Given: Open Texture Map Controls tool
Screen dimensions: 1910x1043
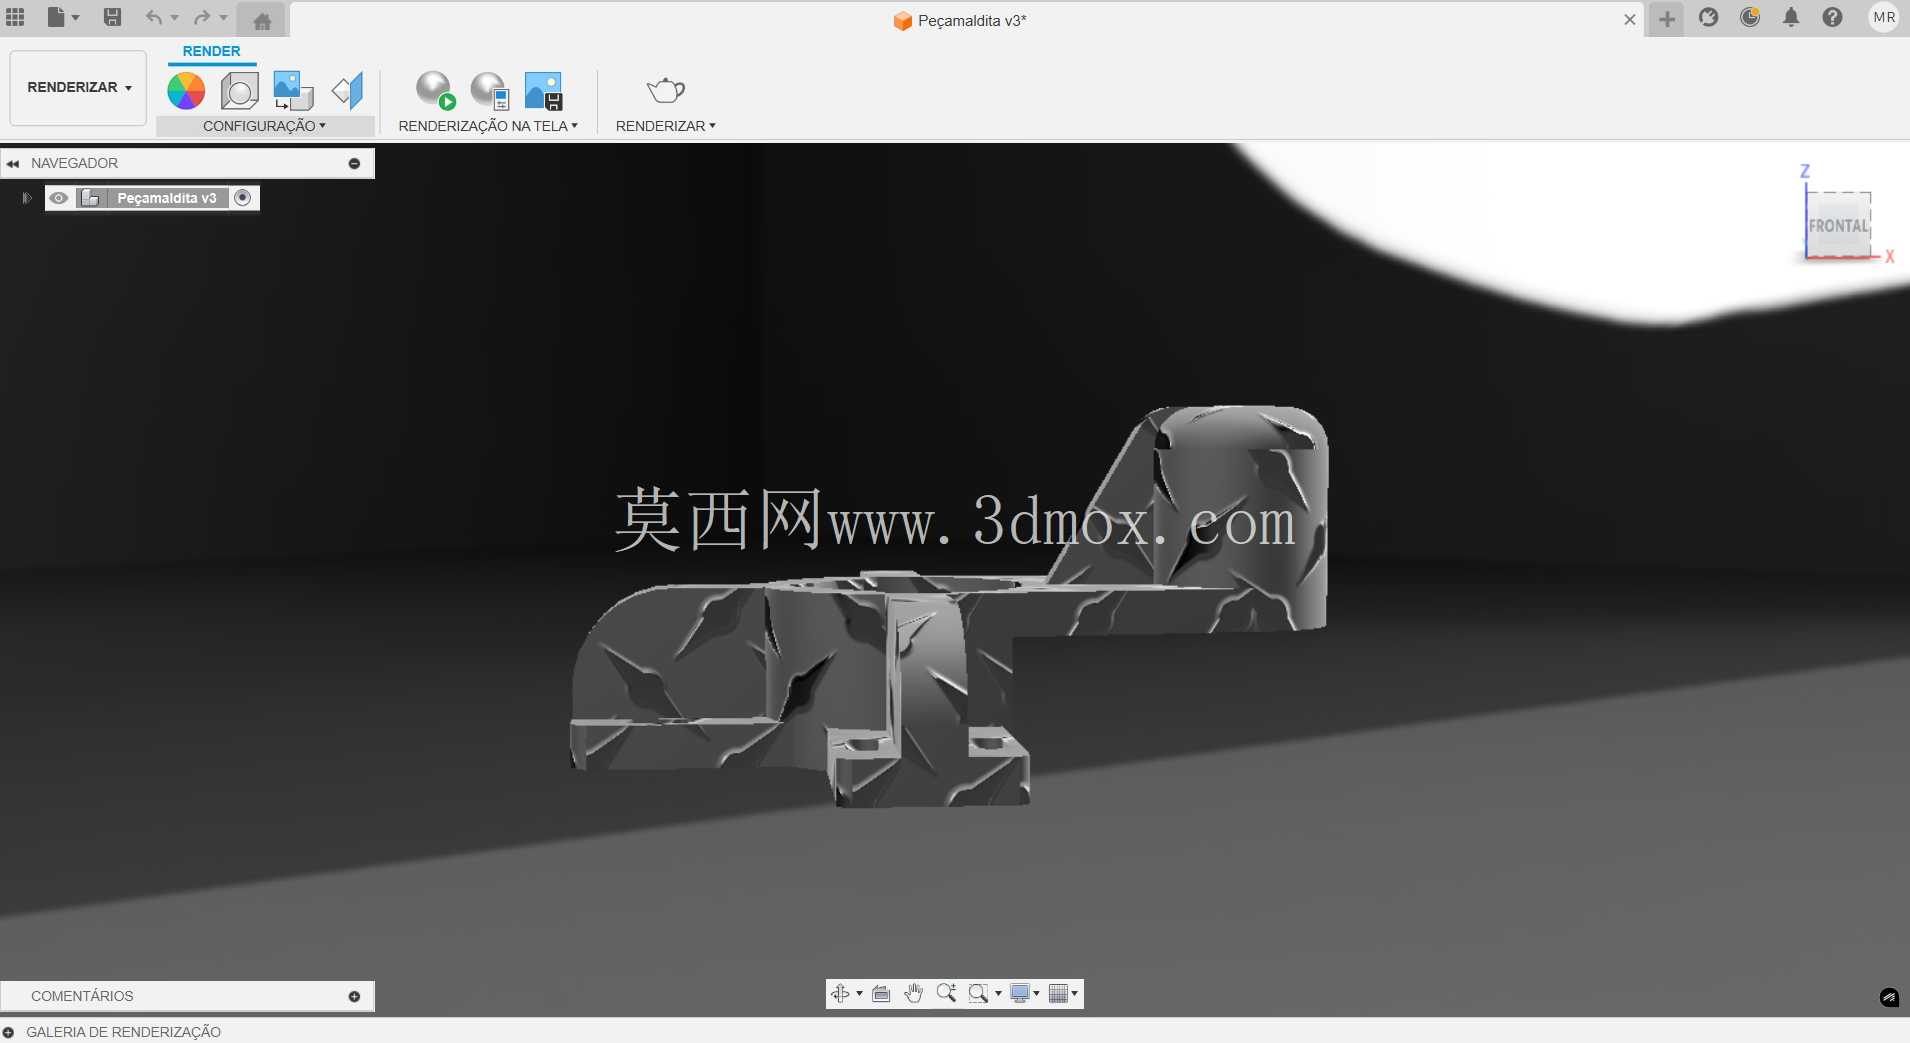Looking at the screenshot, I should (348, 91).
